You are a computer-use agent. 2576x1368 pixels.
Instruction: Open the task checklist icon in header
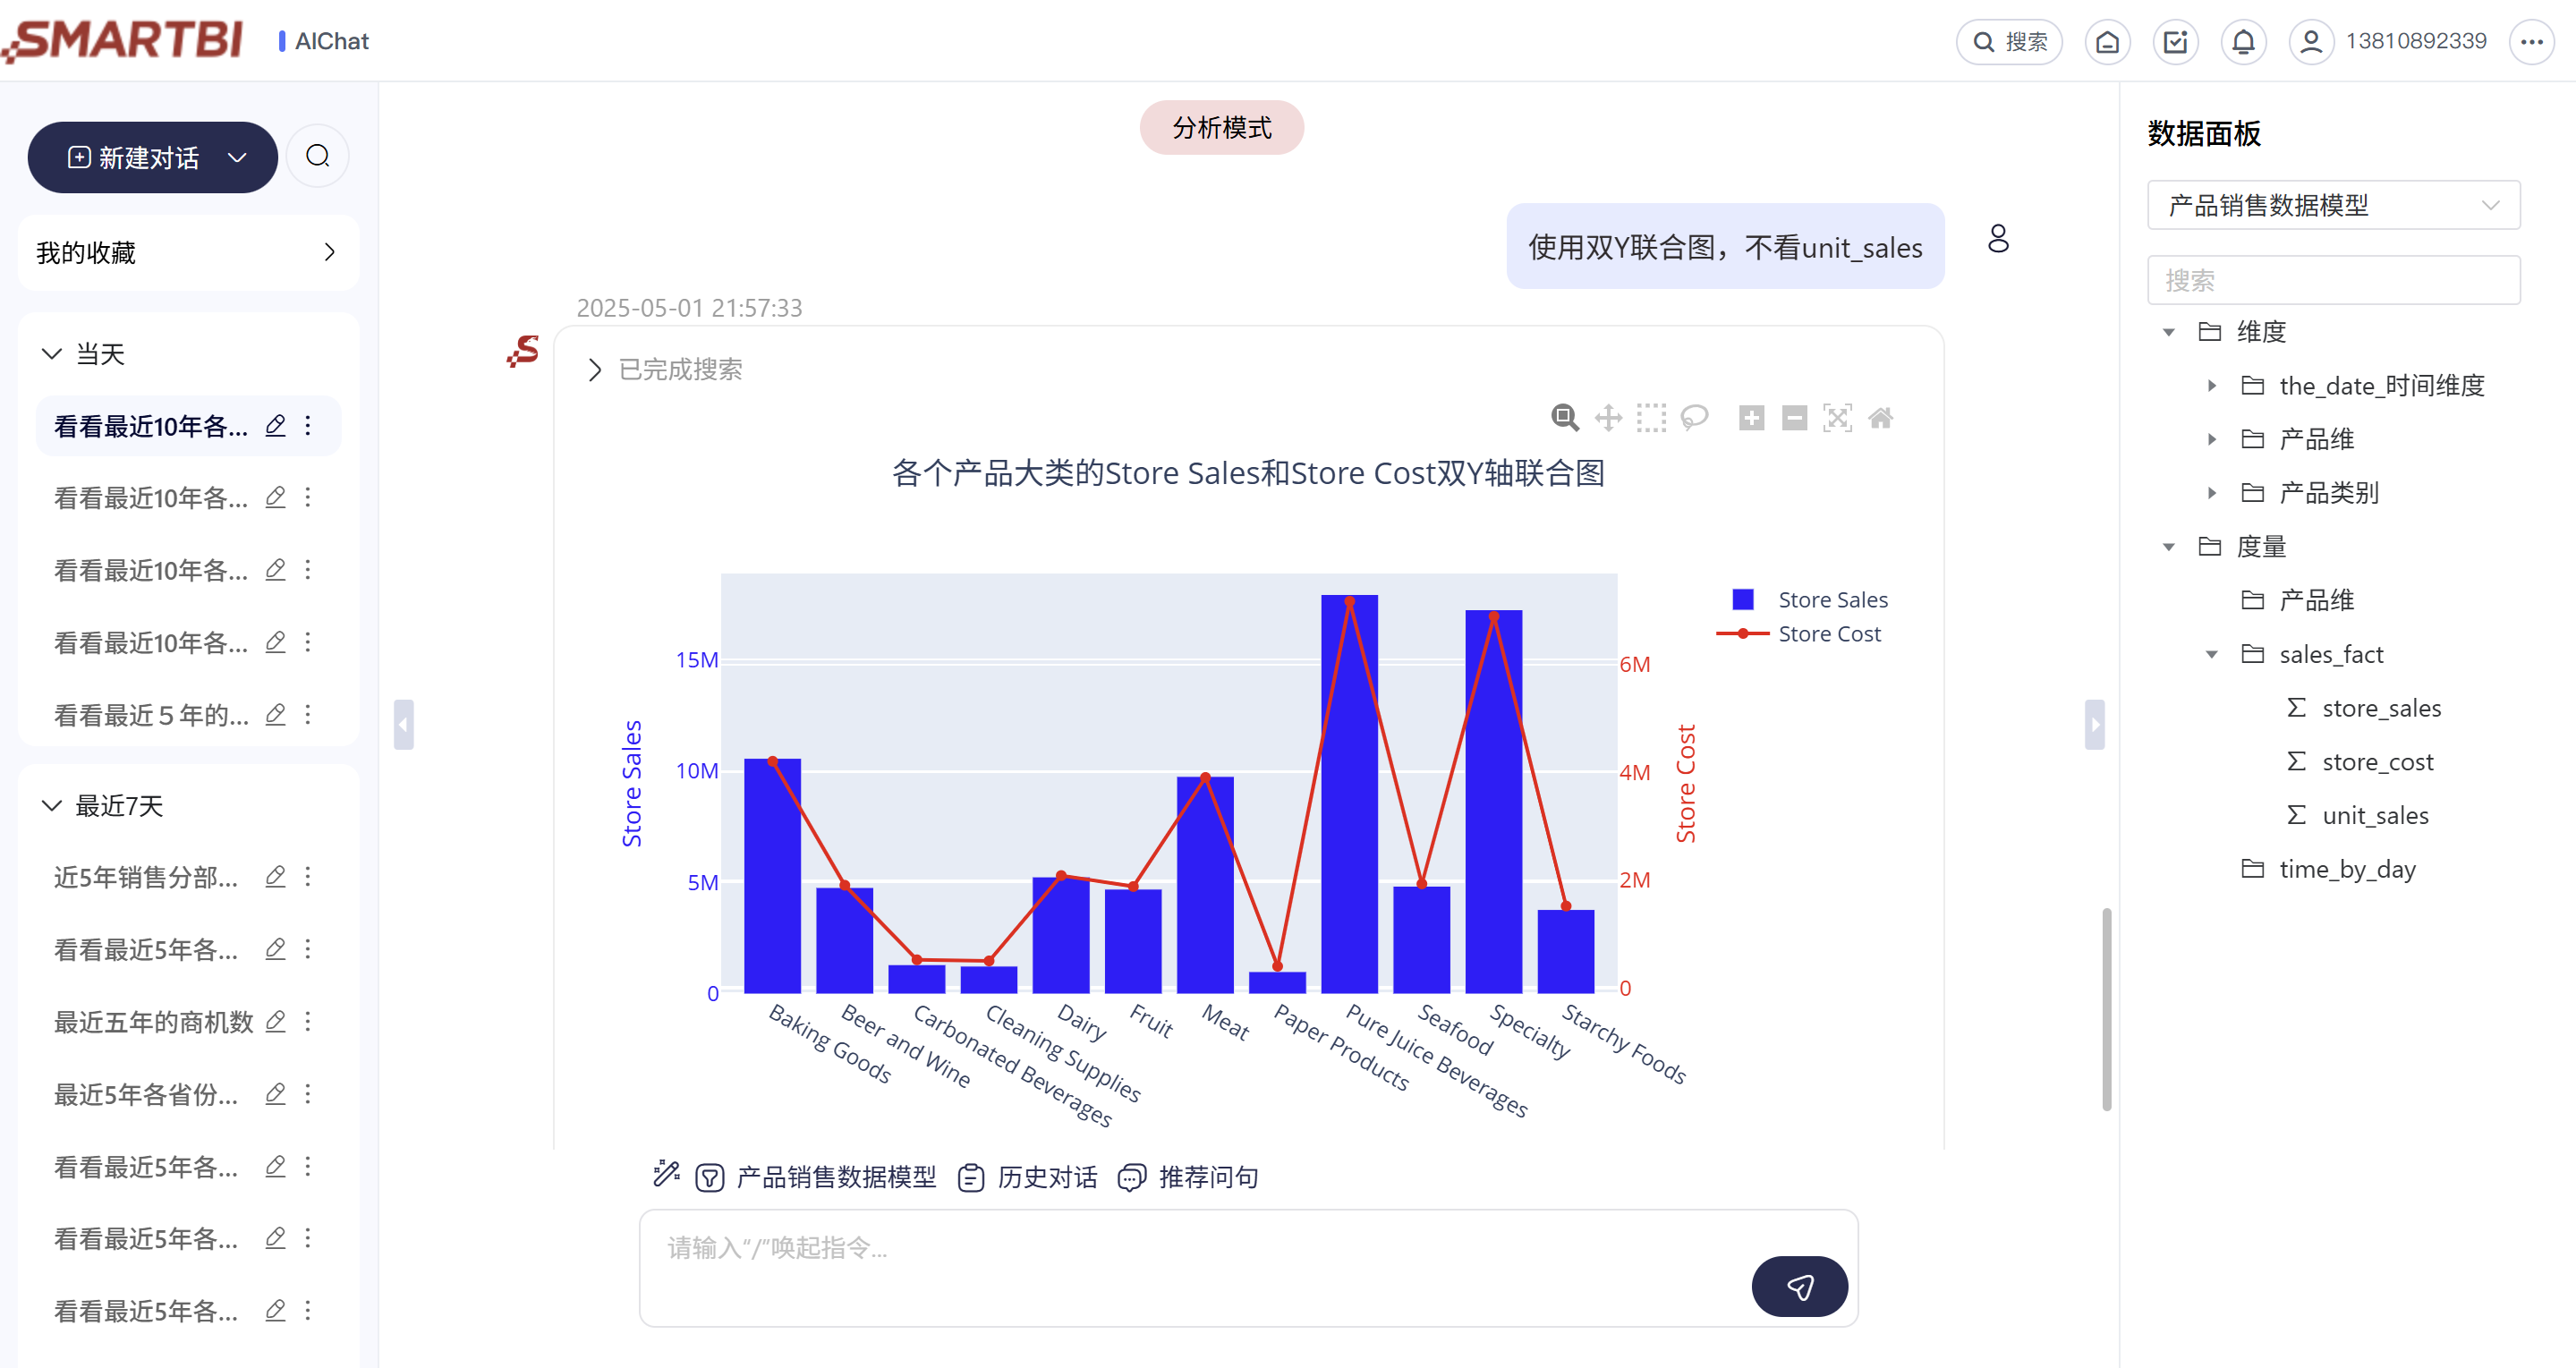pyautogui.click(x=2175, y=42)
